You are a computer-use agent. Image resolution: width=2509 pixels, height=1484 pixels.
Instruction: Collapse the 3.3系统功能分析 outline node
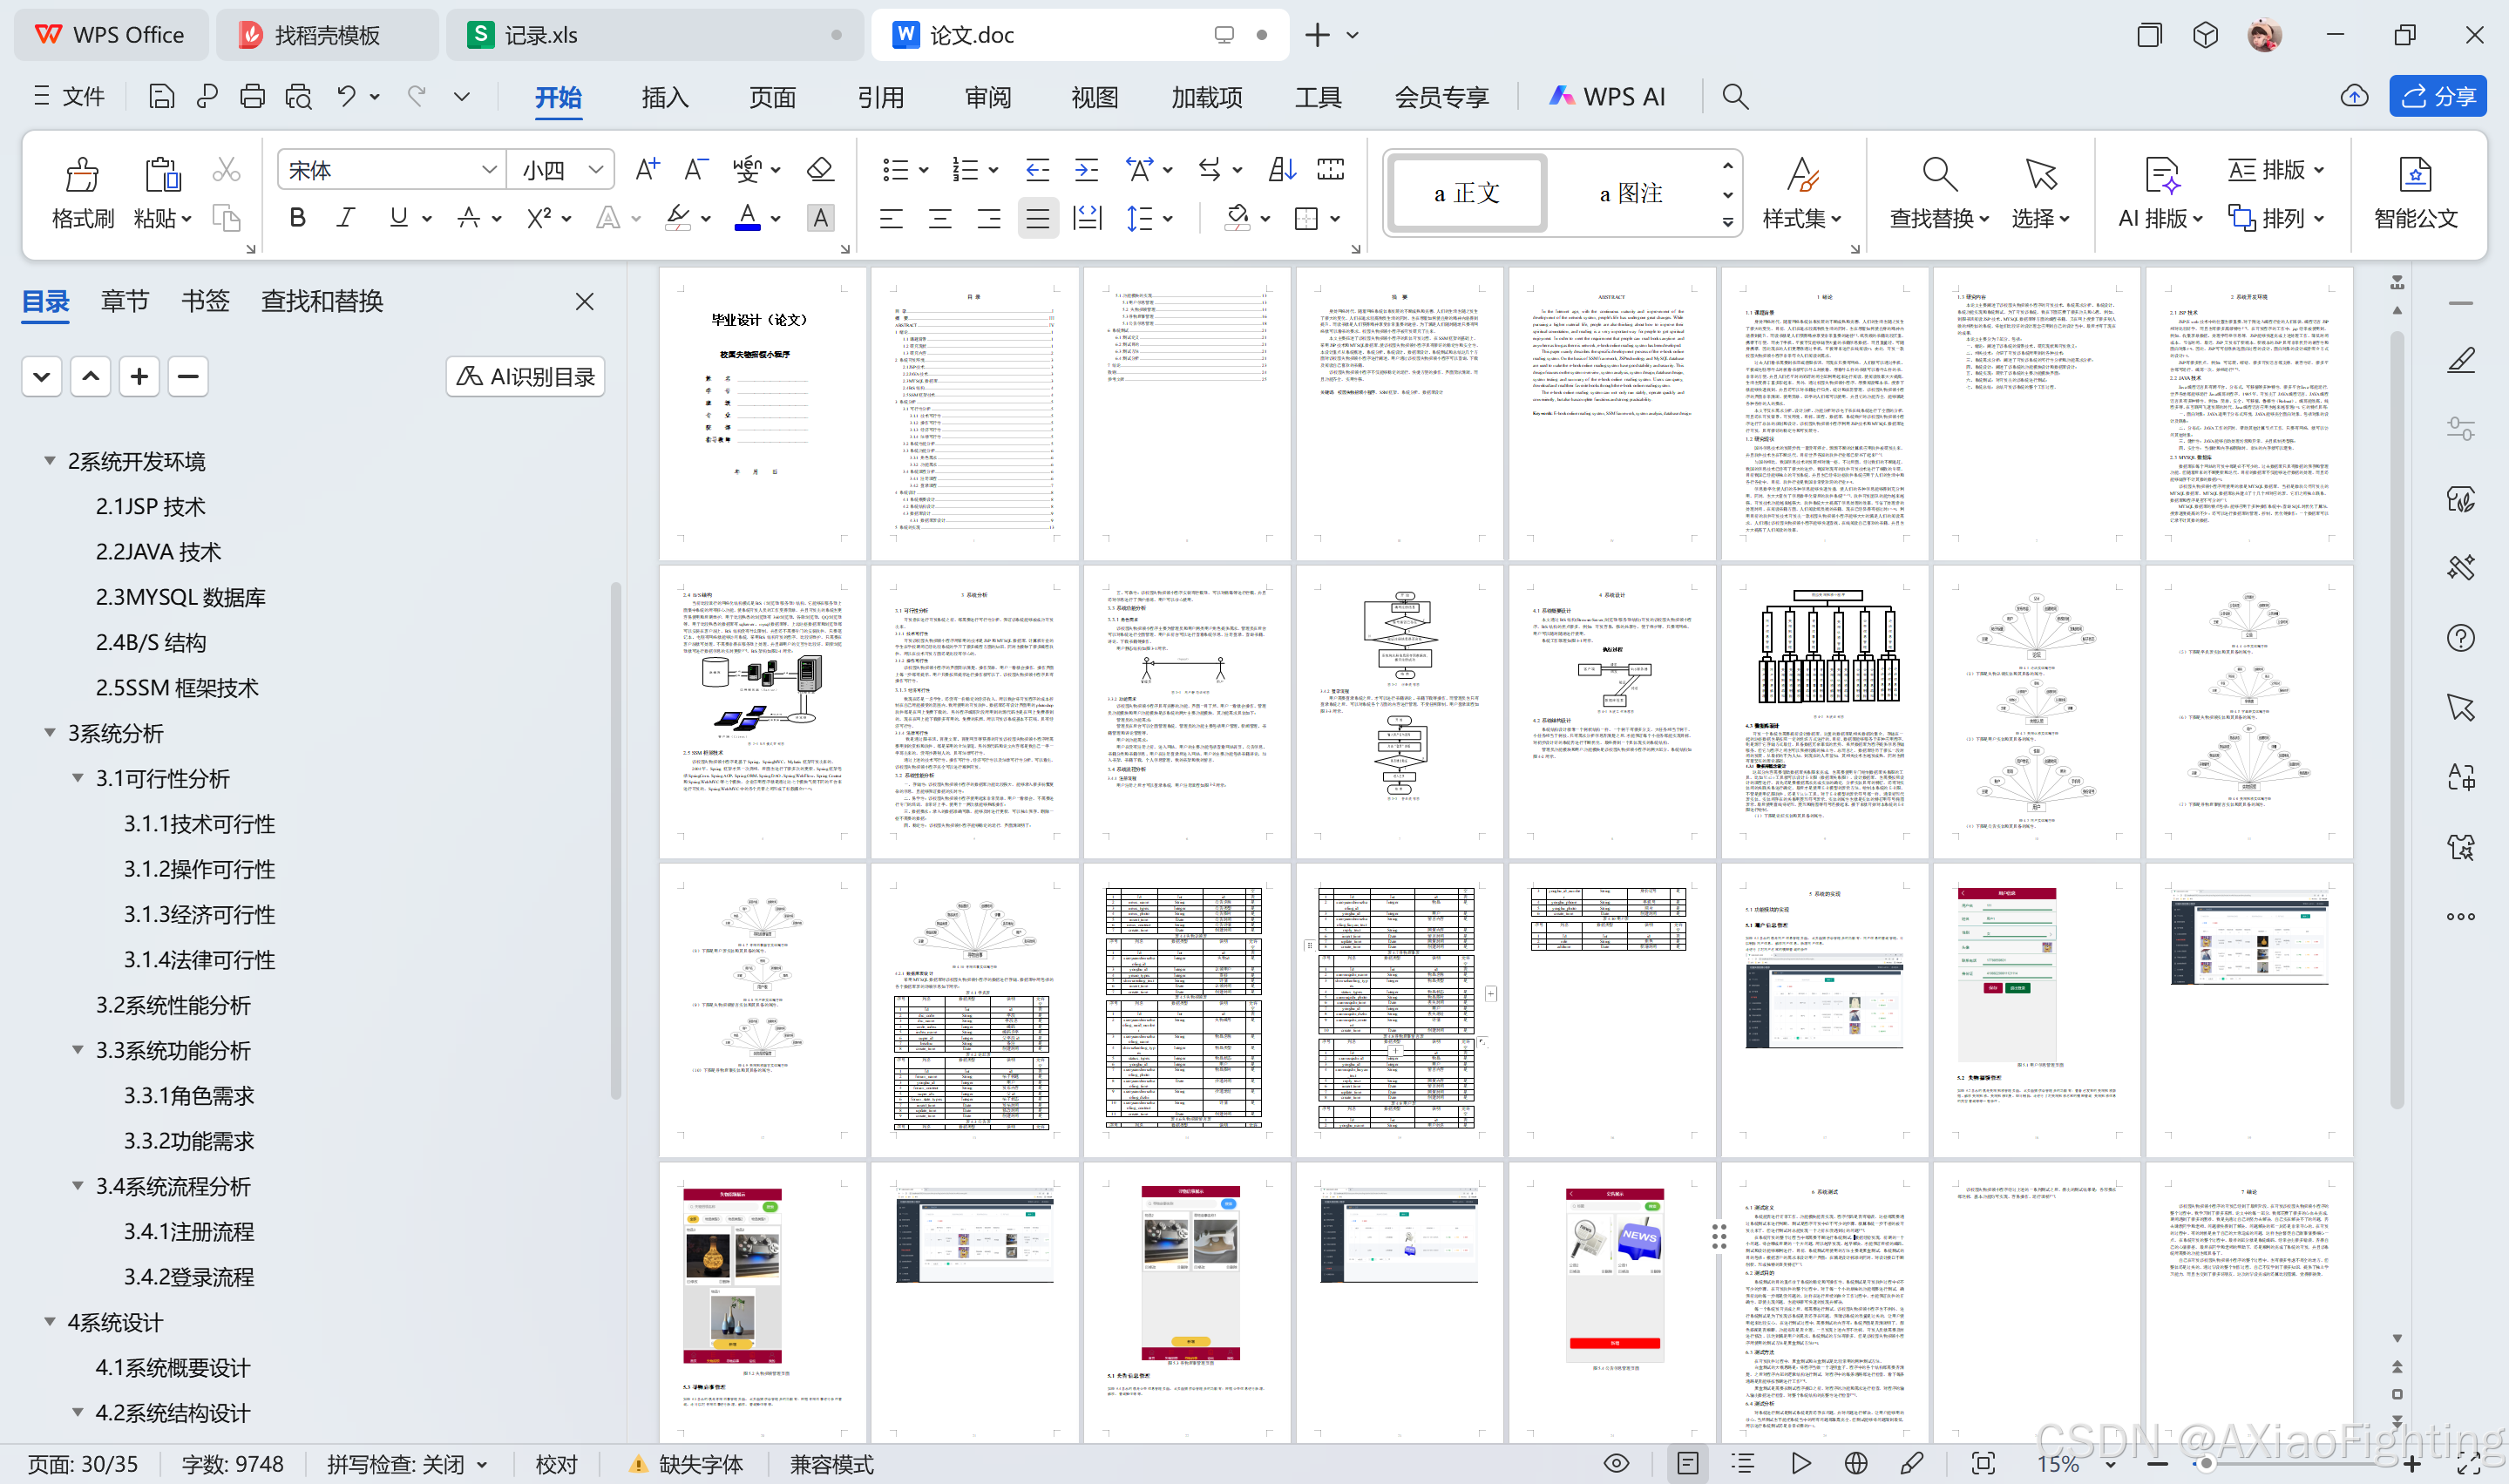pyautogui.click(x=77, y=1050)
